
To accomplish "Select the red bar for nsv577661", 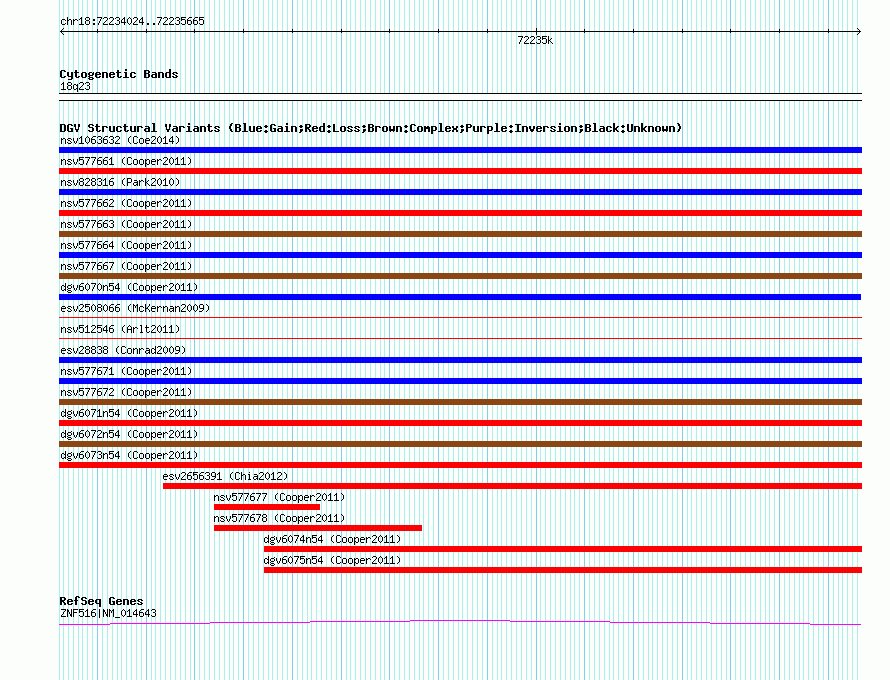I will pos(460,171).
